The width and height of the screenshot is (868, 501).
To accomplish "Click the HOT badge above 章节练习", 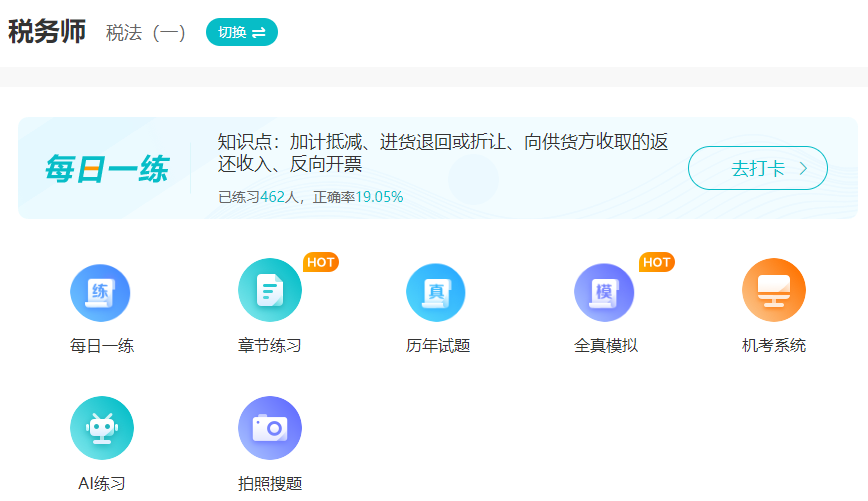I will [321, 262].
